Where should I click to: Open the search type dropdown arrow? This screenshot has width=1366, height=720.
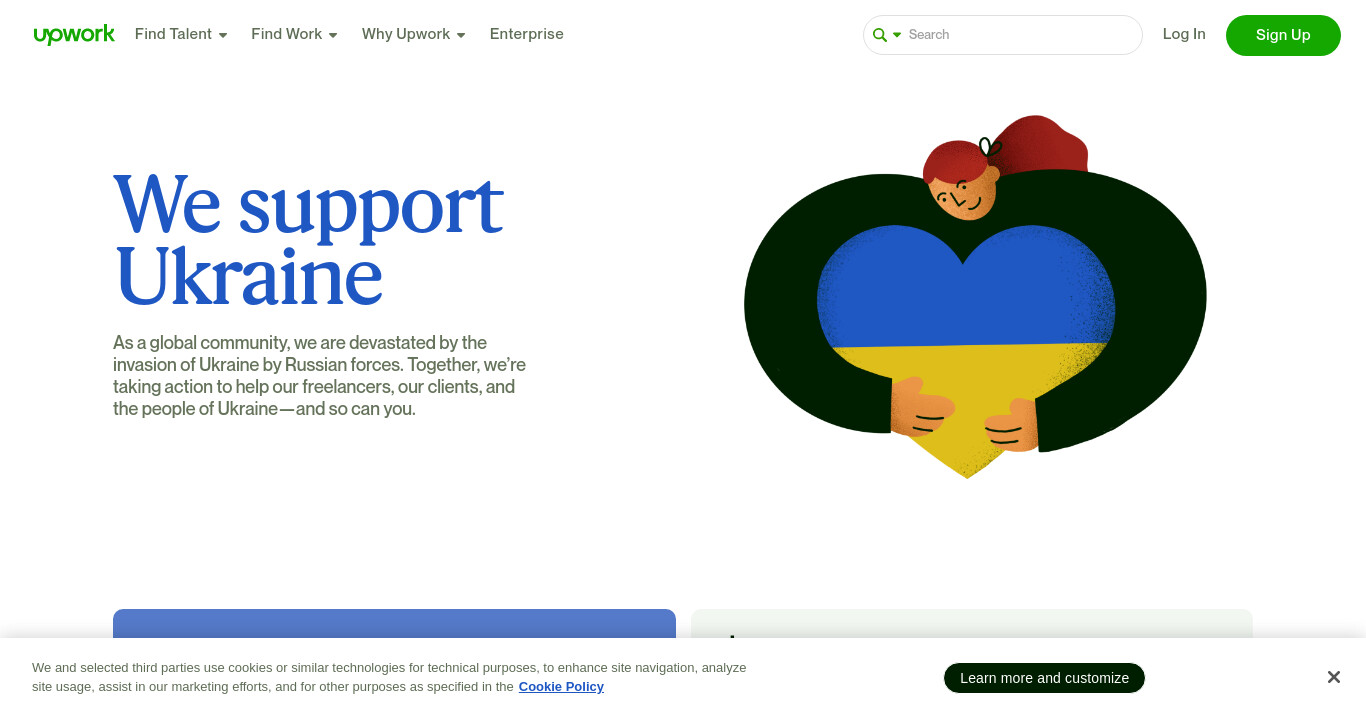click(897, 35)
